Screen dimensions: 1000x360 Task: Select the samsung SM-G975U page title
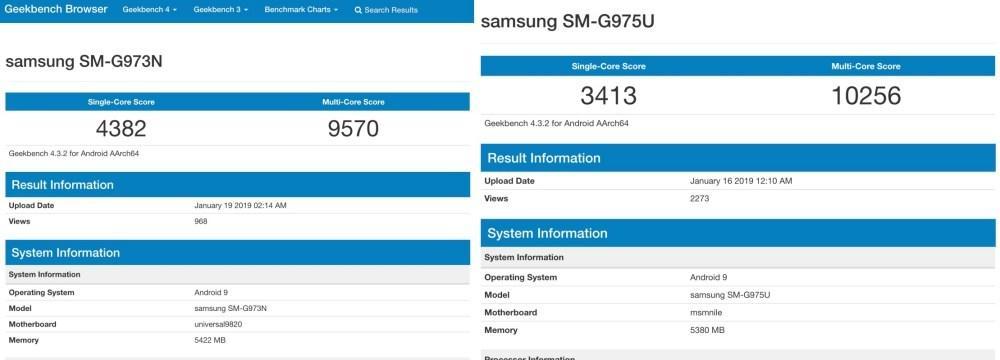pyautogui.click(x=568, y=22)
